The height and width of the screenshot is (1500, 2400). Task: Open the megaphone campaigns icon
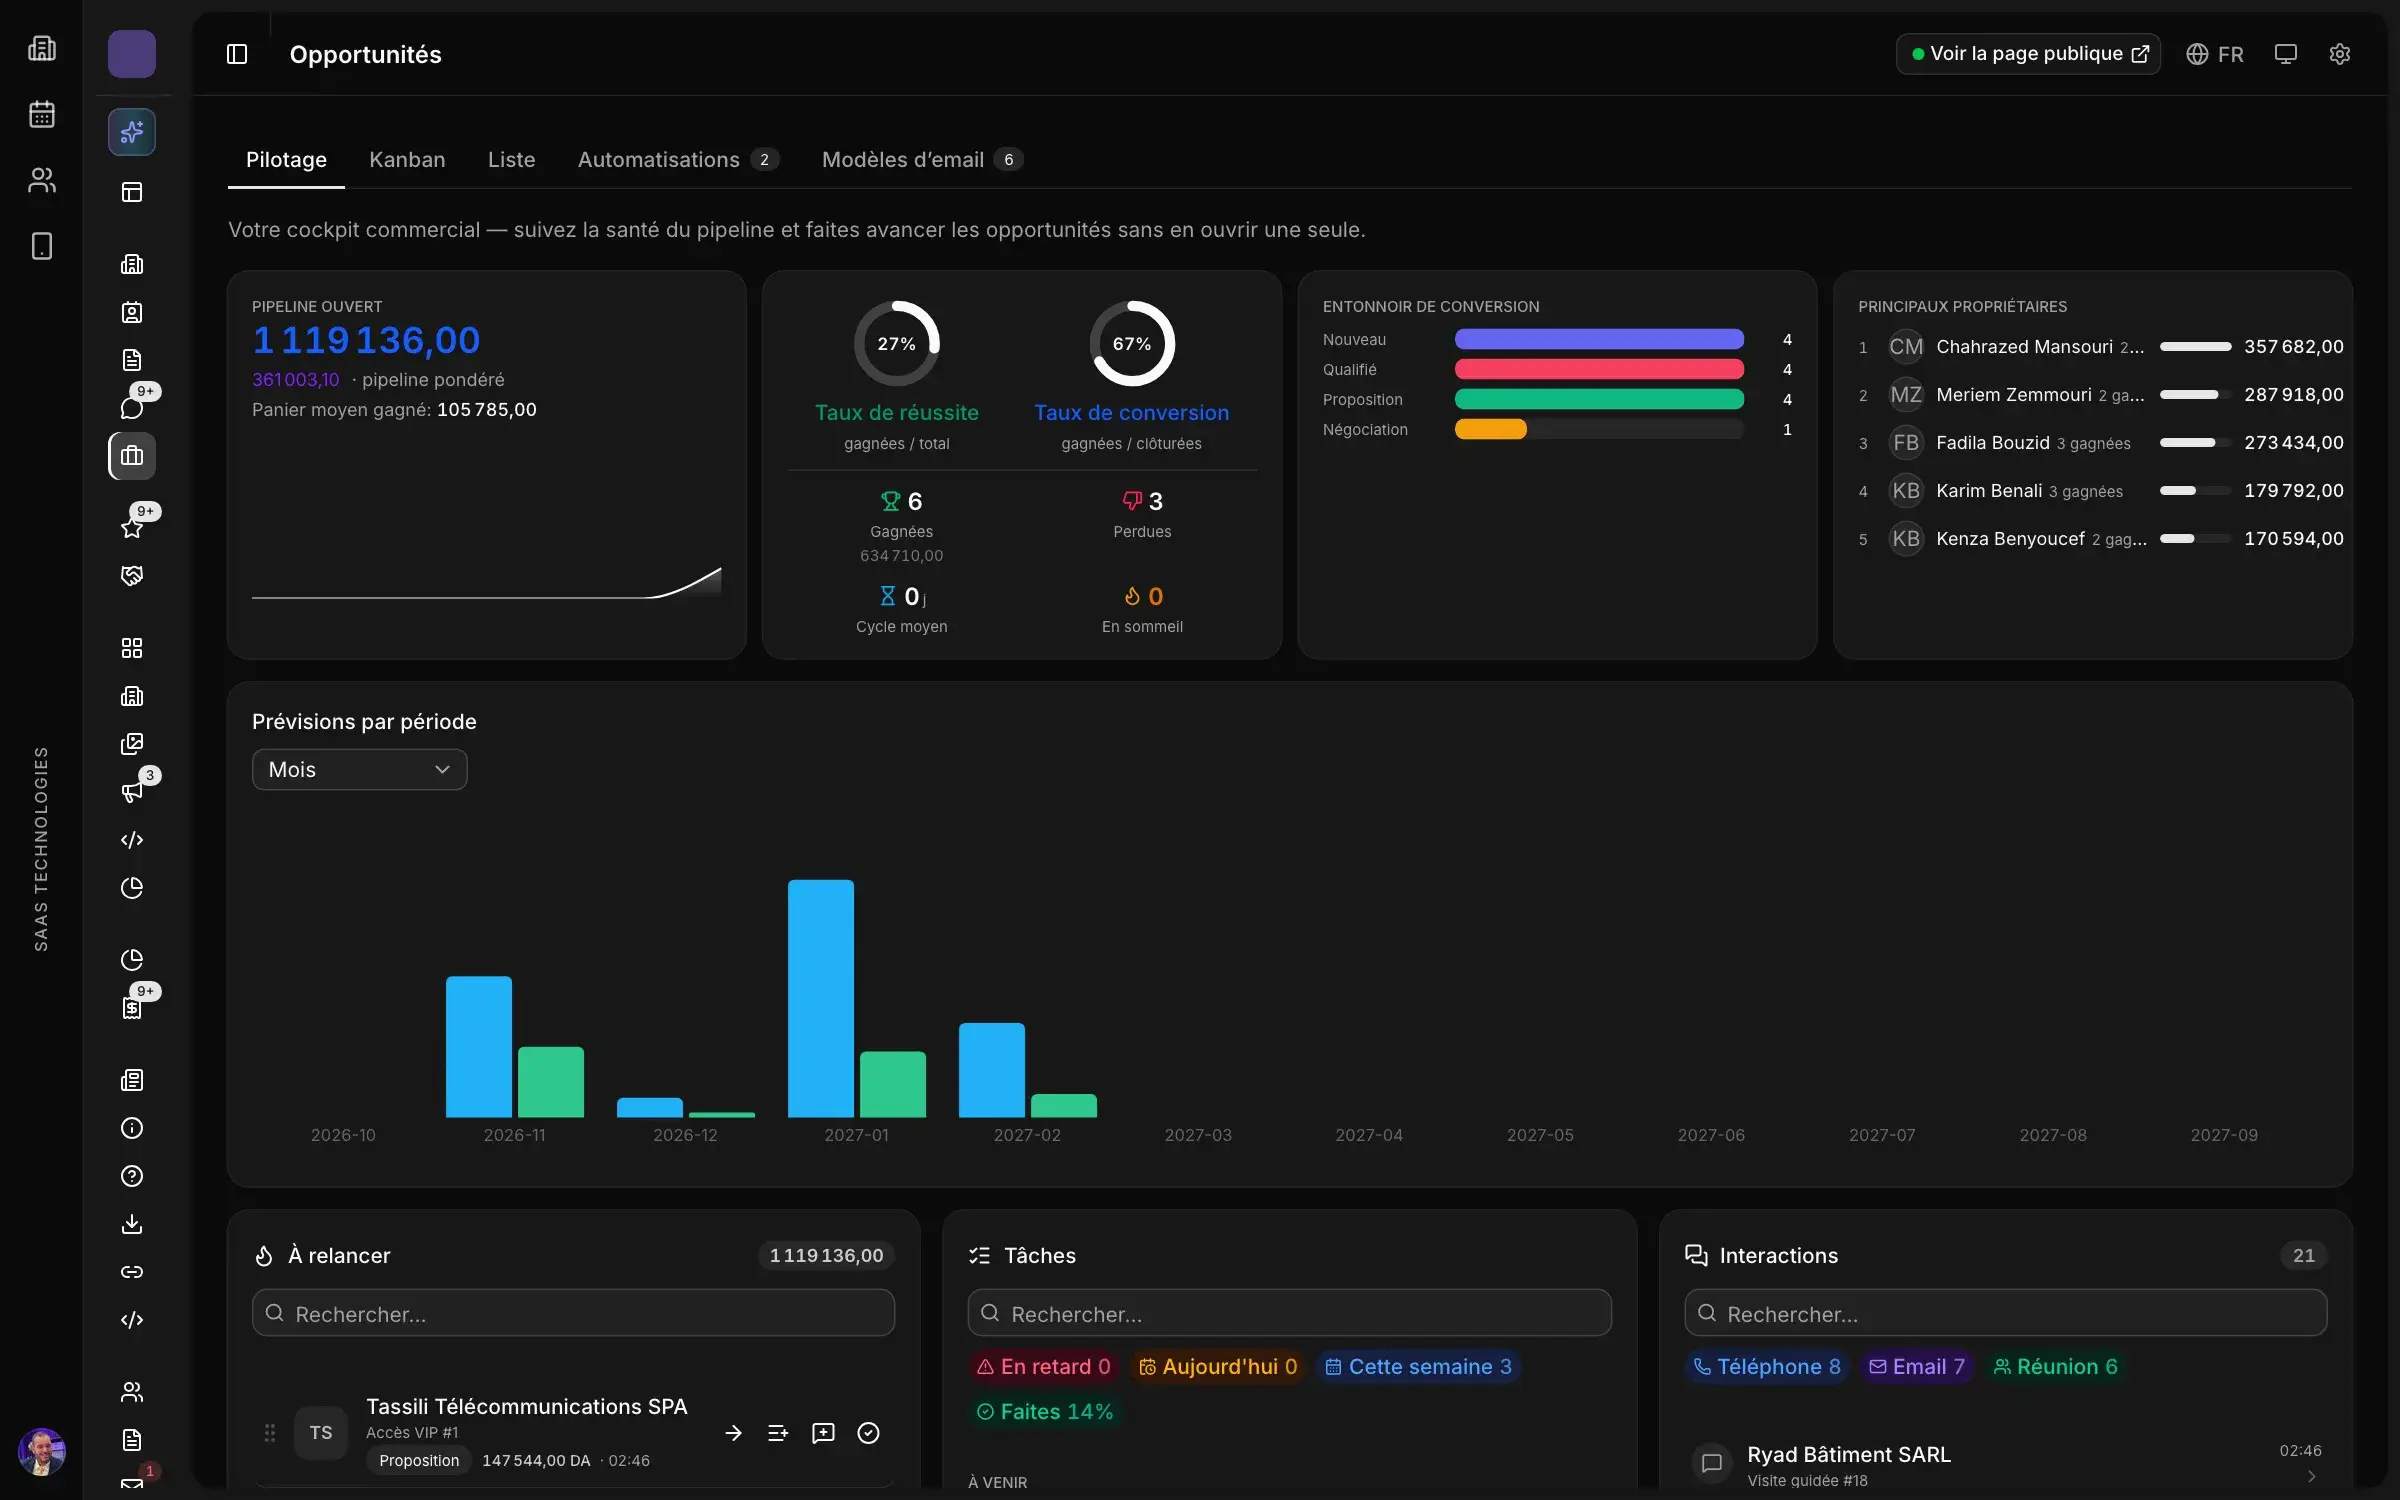click(x=132, y=791)
